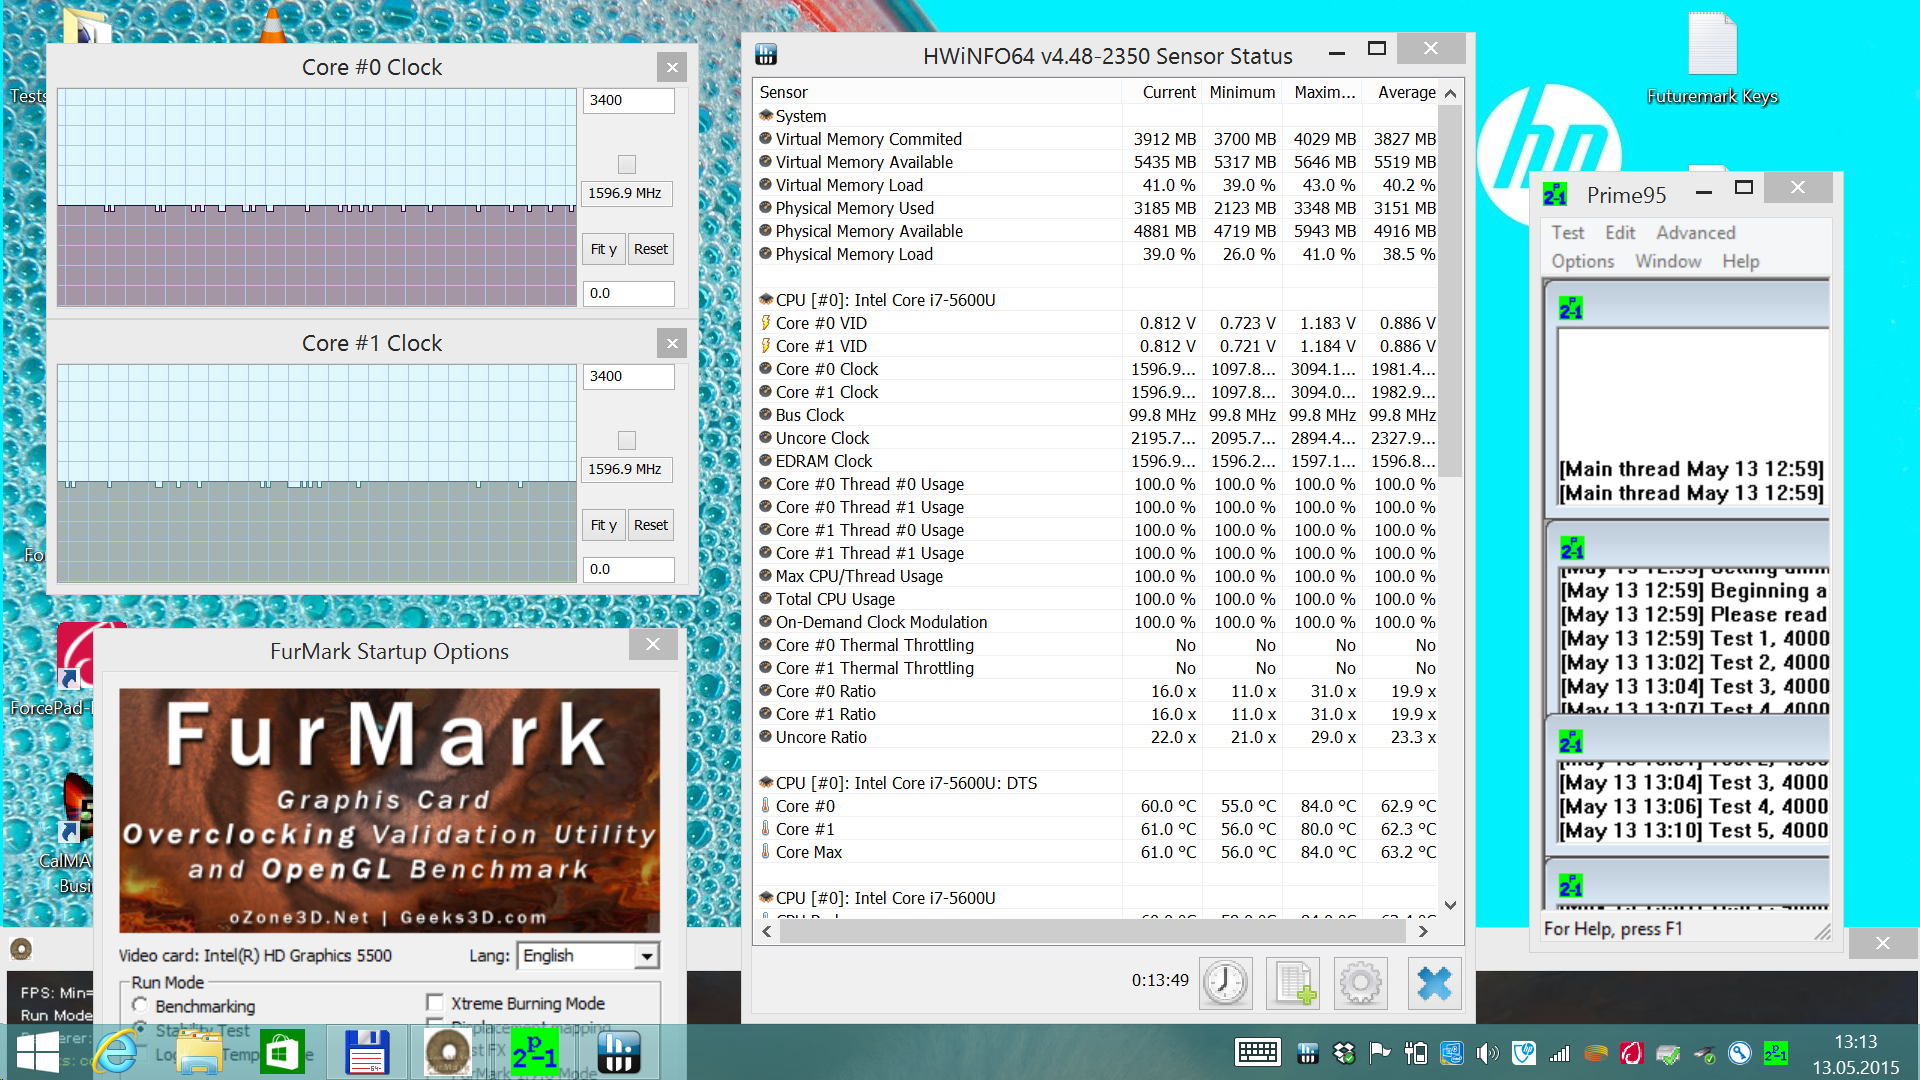Enable Xtreme Burning Mode checkbox

[x=435, y=1003]
